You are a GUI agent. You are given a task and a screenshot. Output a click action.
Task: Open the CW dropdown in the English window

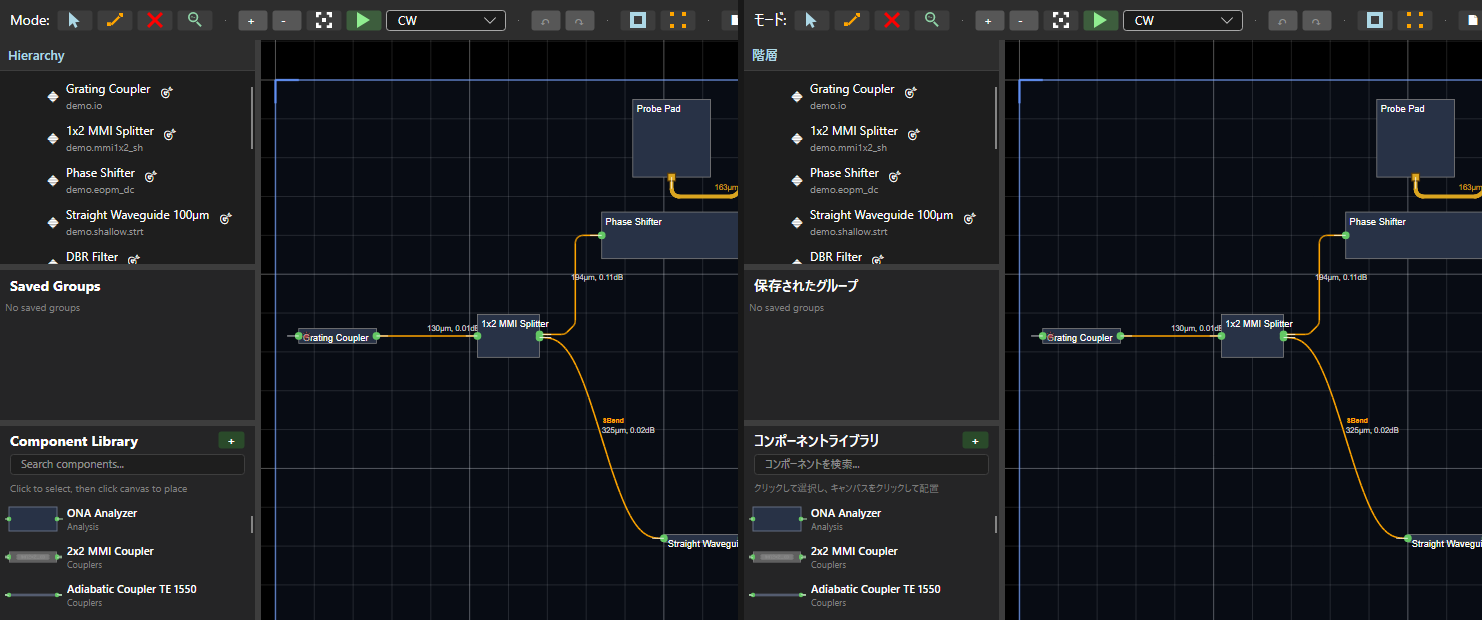446,20
